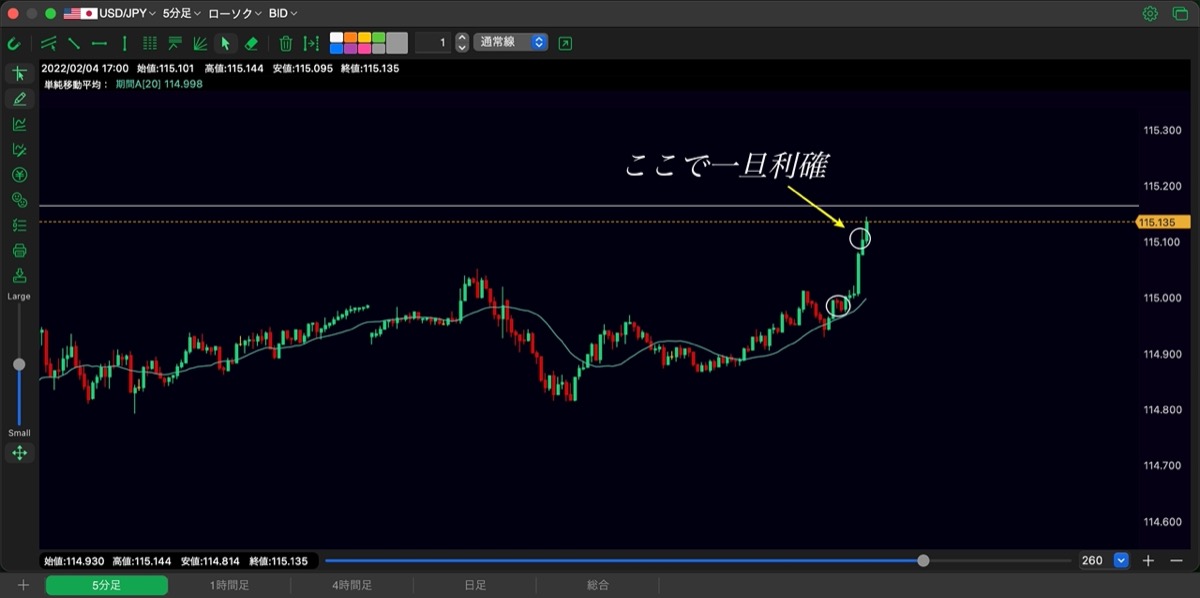Click the trash delete icon
This screenshot has height=598, width=1200.
286,43
